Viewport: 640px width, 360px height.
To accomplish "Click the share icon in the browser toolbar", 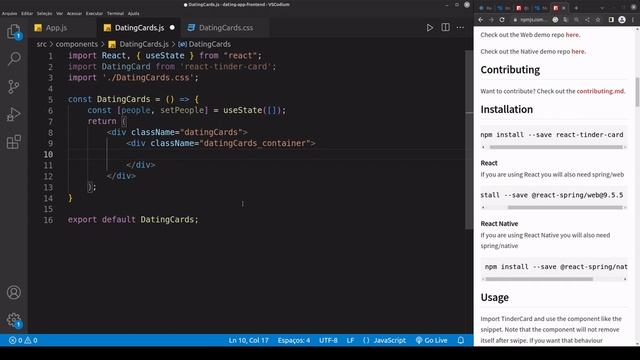I will [x=587, y=20].
